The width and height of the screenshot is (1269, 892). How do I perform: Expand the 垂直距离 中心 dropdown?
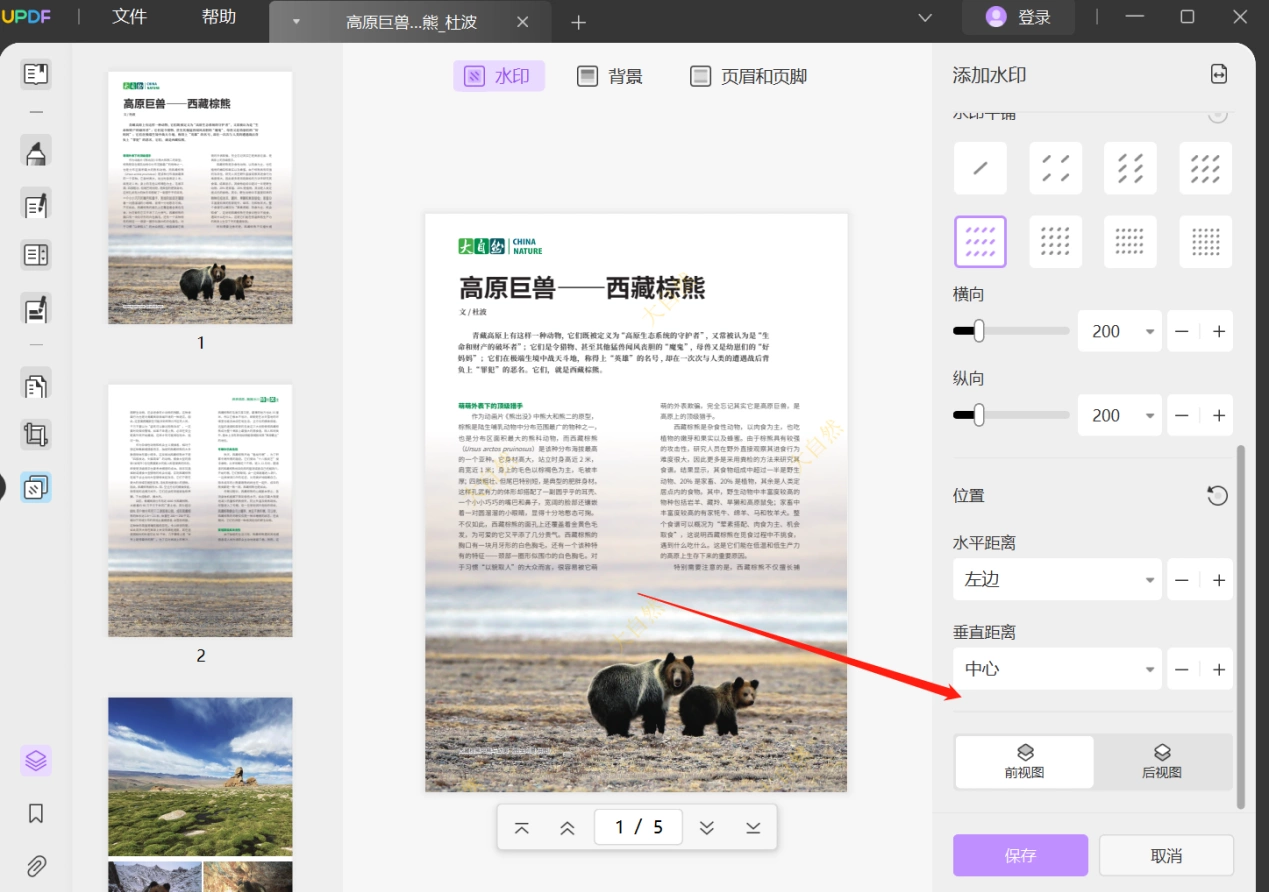point(1057,669)
